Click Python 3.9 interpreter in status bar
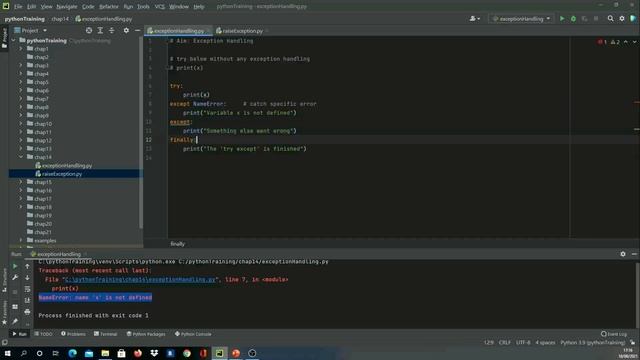 pyautogui.click(x=592, y=342)
